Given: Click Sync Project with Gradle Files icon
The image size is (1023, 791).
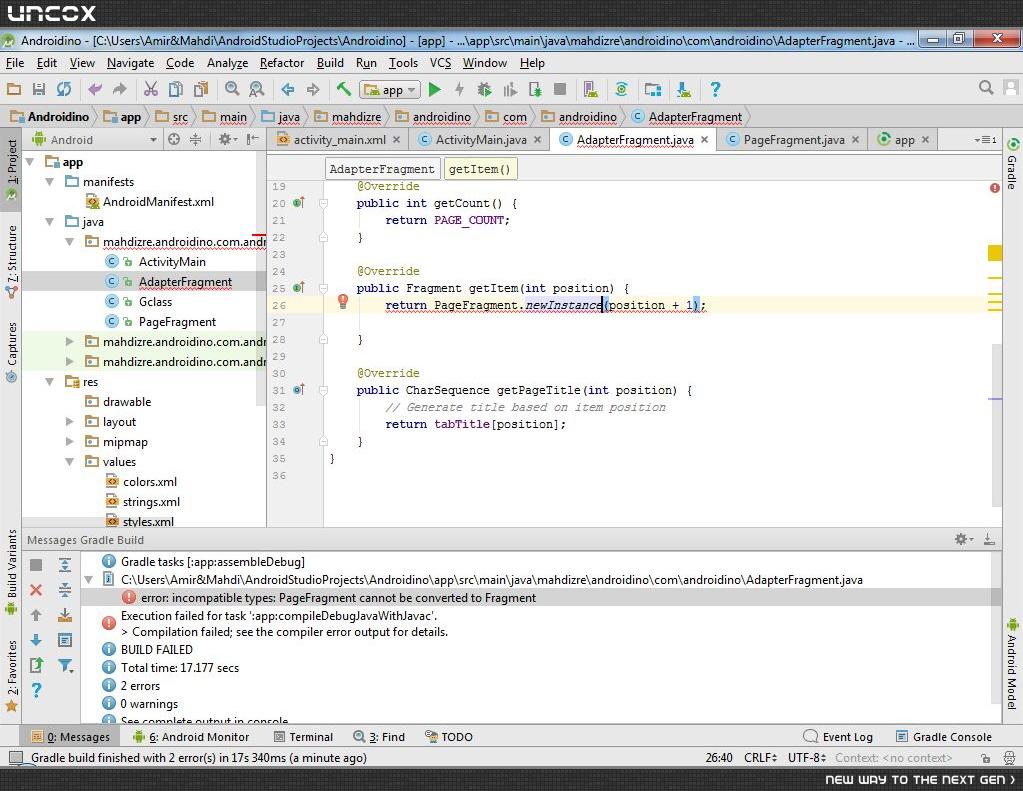Looking at the screenshot, I should [622, 89].
